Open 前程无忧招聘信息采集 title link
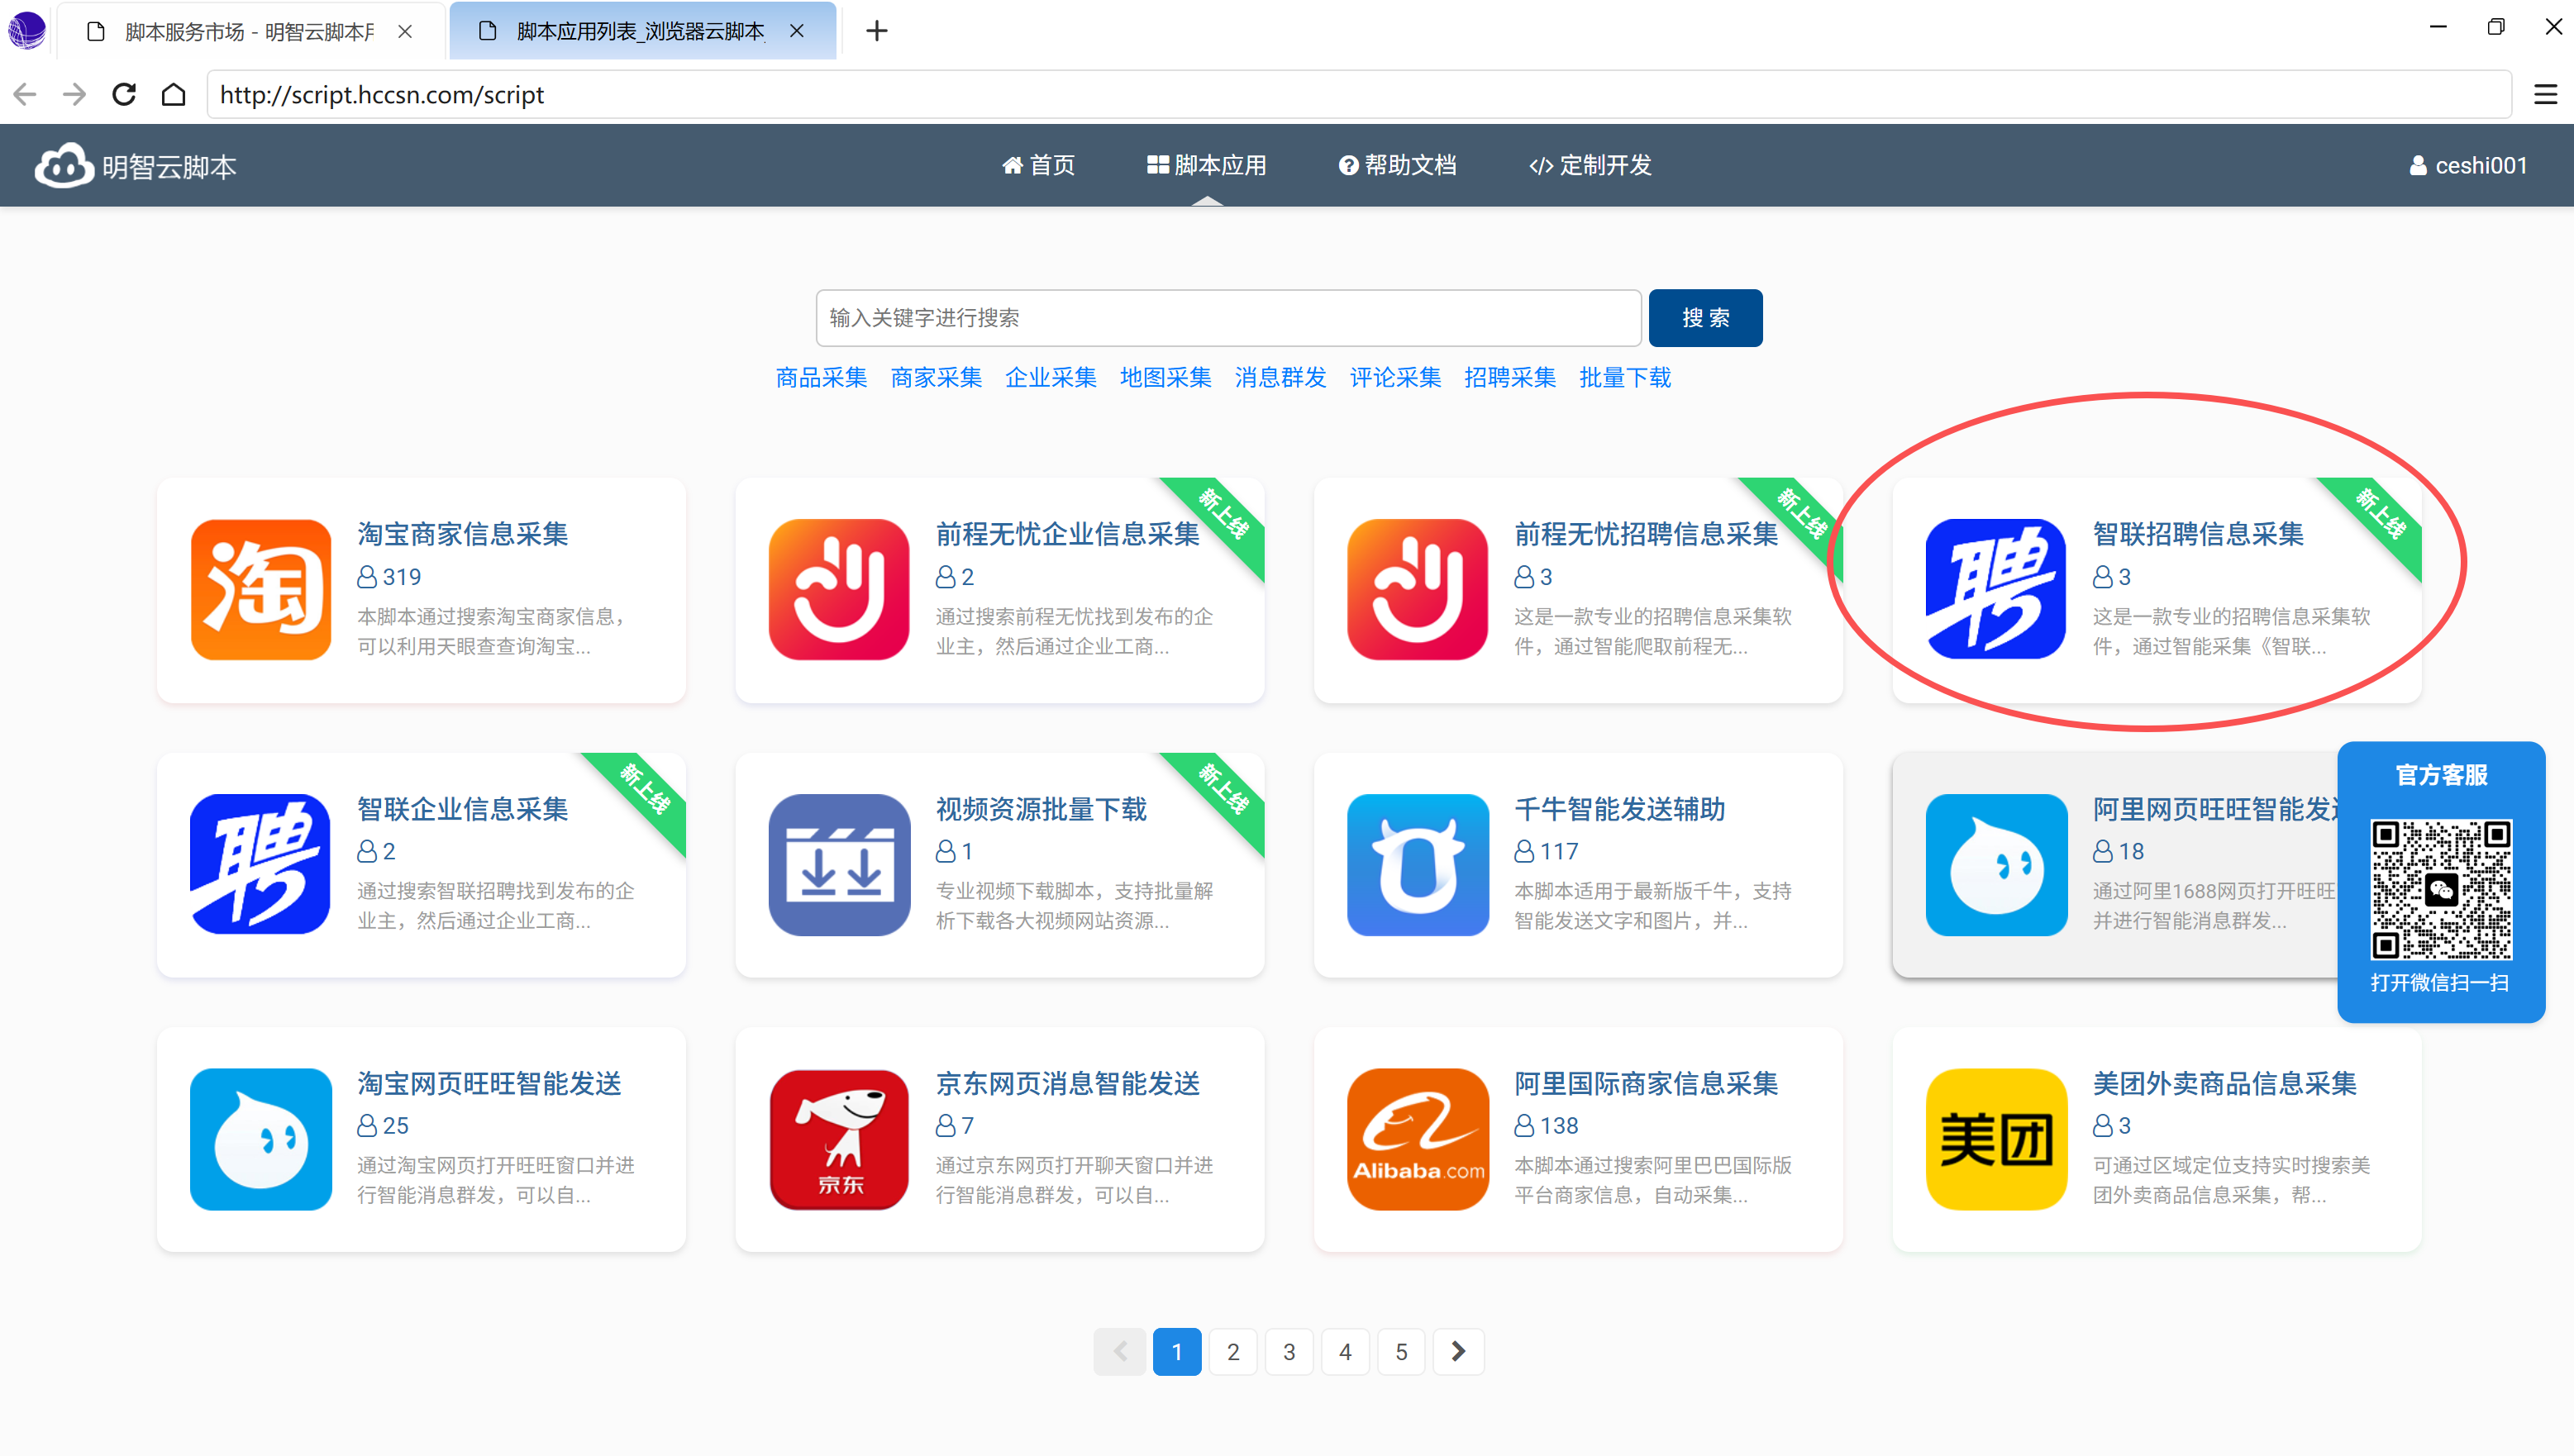The image size is (2574, 1456). [x=1646, y=534]
